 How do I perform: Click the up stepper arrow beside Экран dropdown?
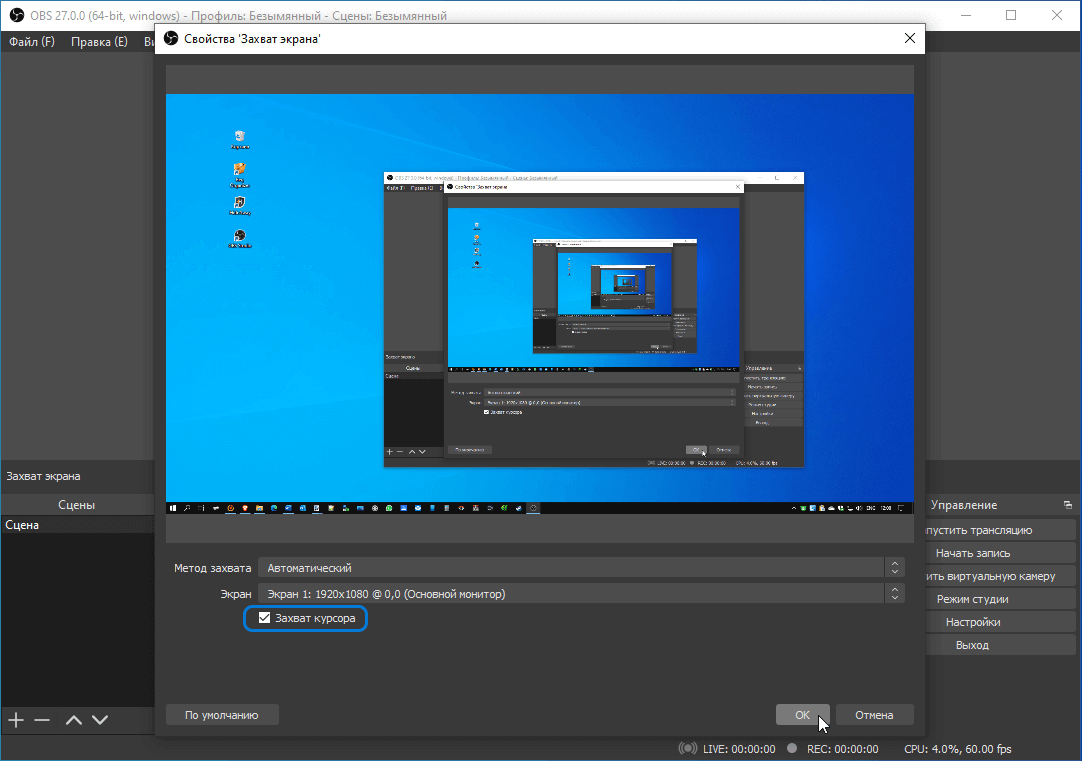(895, 588)
